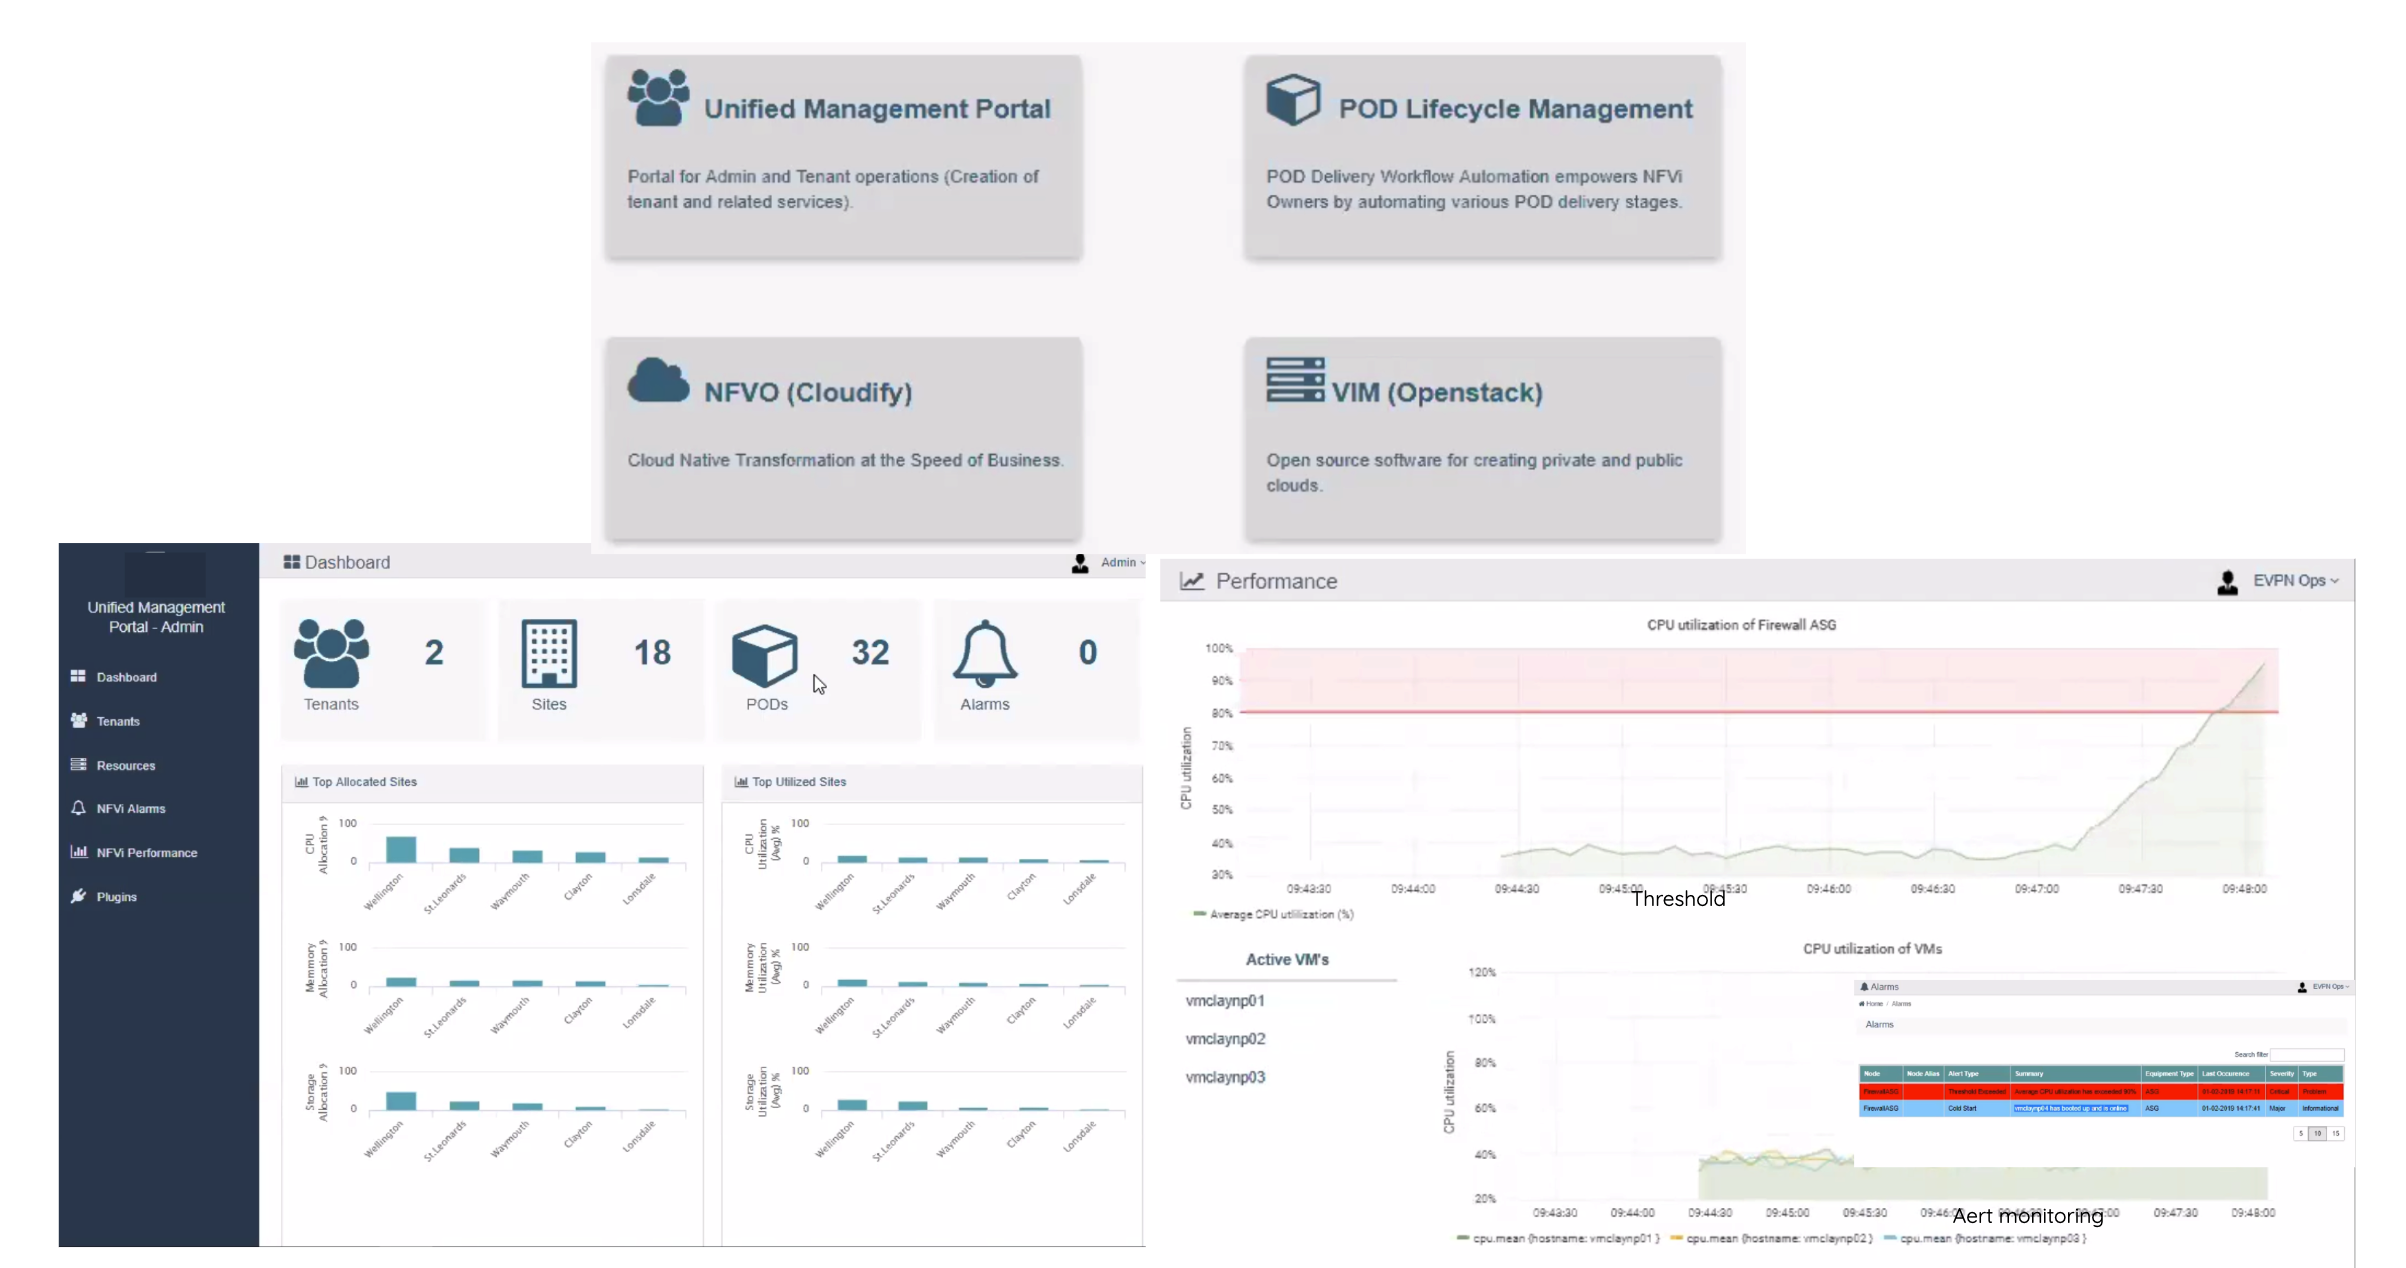The width and height of the screenshot is (2406, 1268).
Task: Click the Unified Management Portal people icon
Action: pos(658,97)
